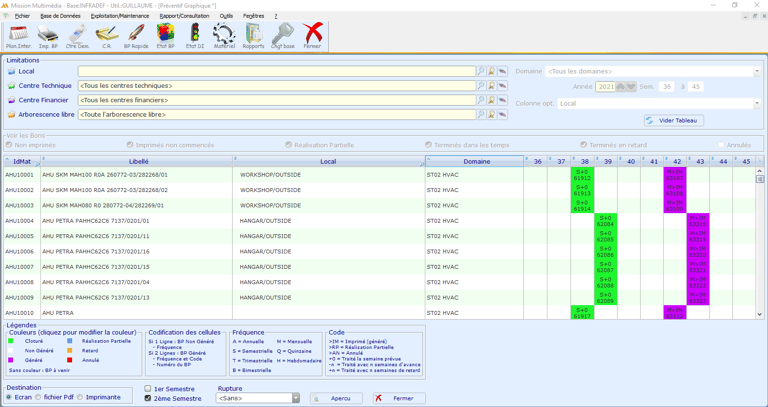Click the Local text input field
Viewport: 768px width, 407px height.
pos(276,72)
